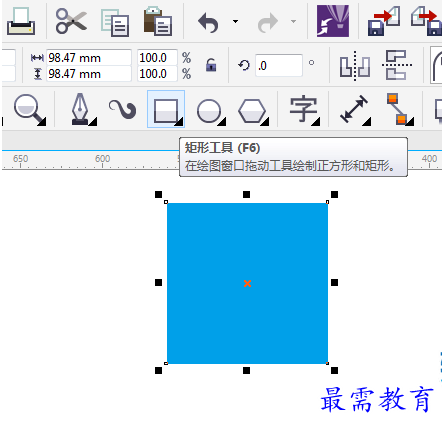Click the object width field 98.47 mm

[x=89, y=58]
